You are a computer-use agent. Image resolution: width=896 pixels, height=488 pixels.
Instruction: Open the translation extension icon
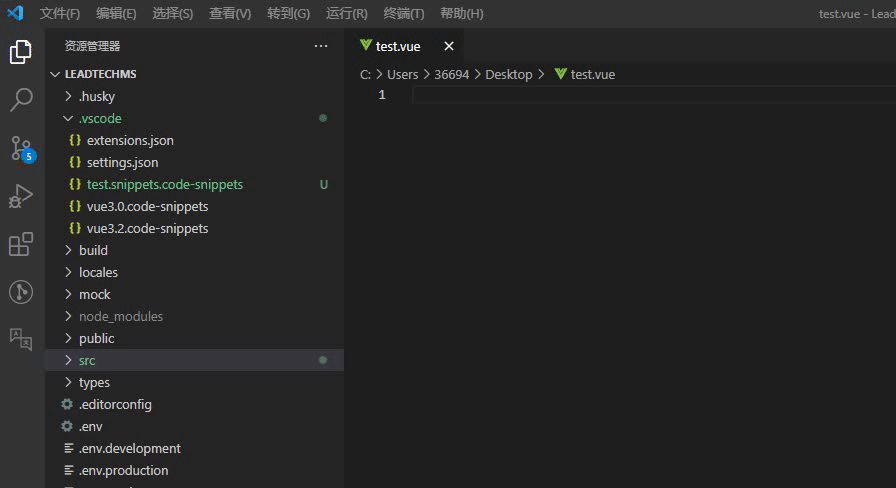click(x=21, y=339)
